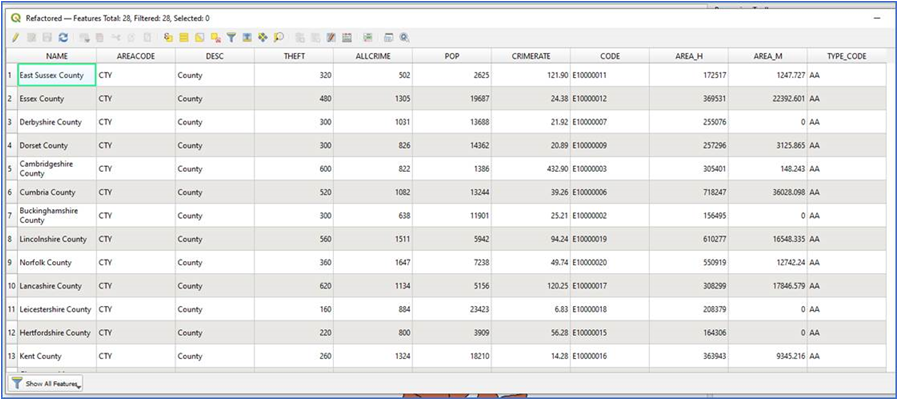898x399 pixels.
Task: Click the Cumbria County cell
Action: (x=57, y=192)
